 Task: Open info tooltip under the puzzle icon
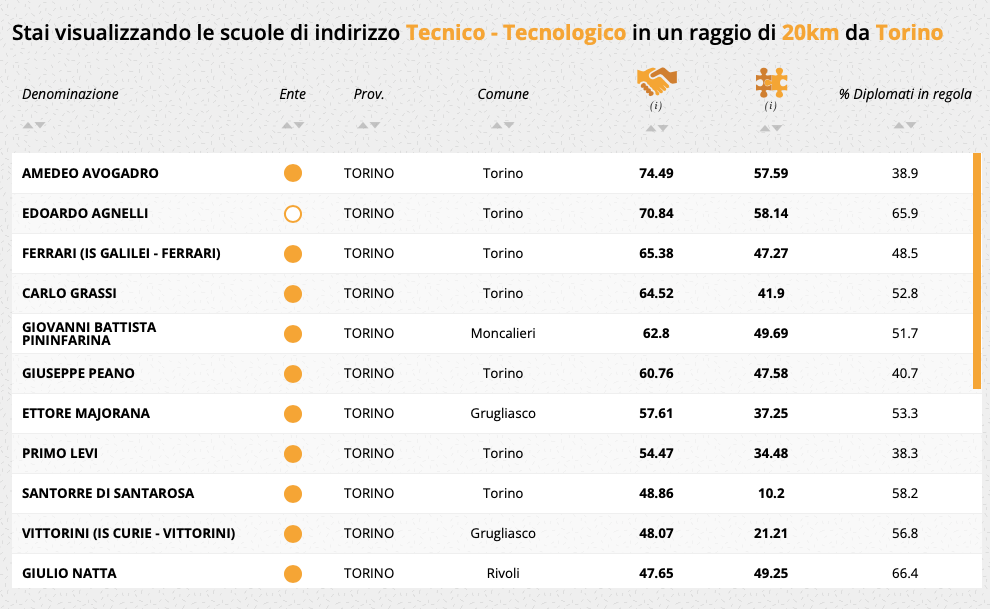click(x=771, y=106)
